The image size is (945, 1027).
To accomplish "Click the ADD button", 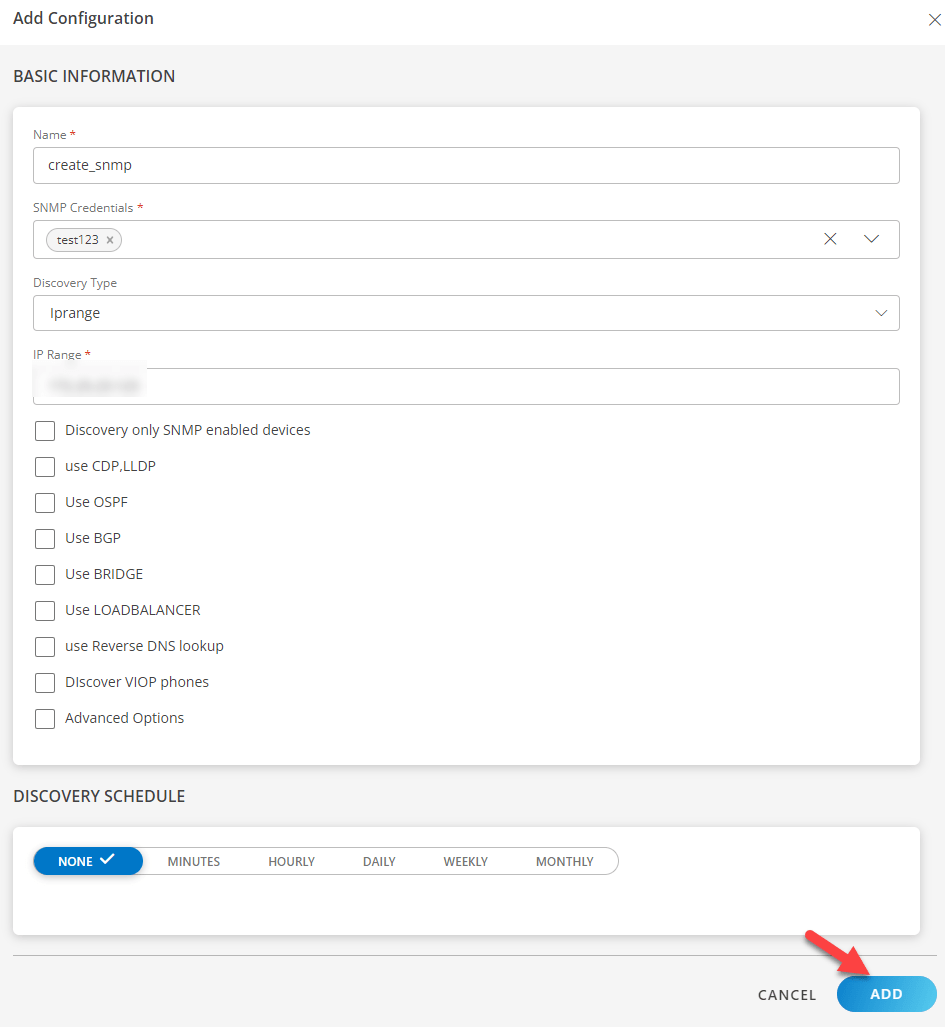I will pyautogui.click(x=885, y=994).
